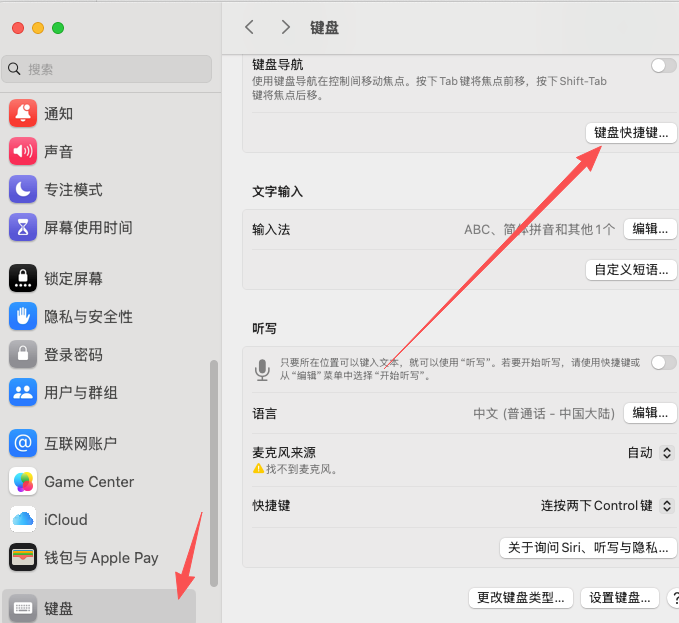Turn on the 听写 dictation switch

coord(663,362)
